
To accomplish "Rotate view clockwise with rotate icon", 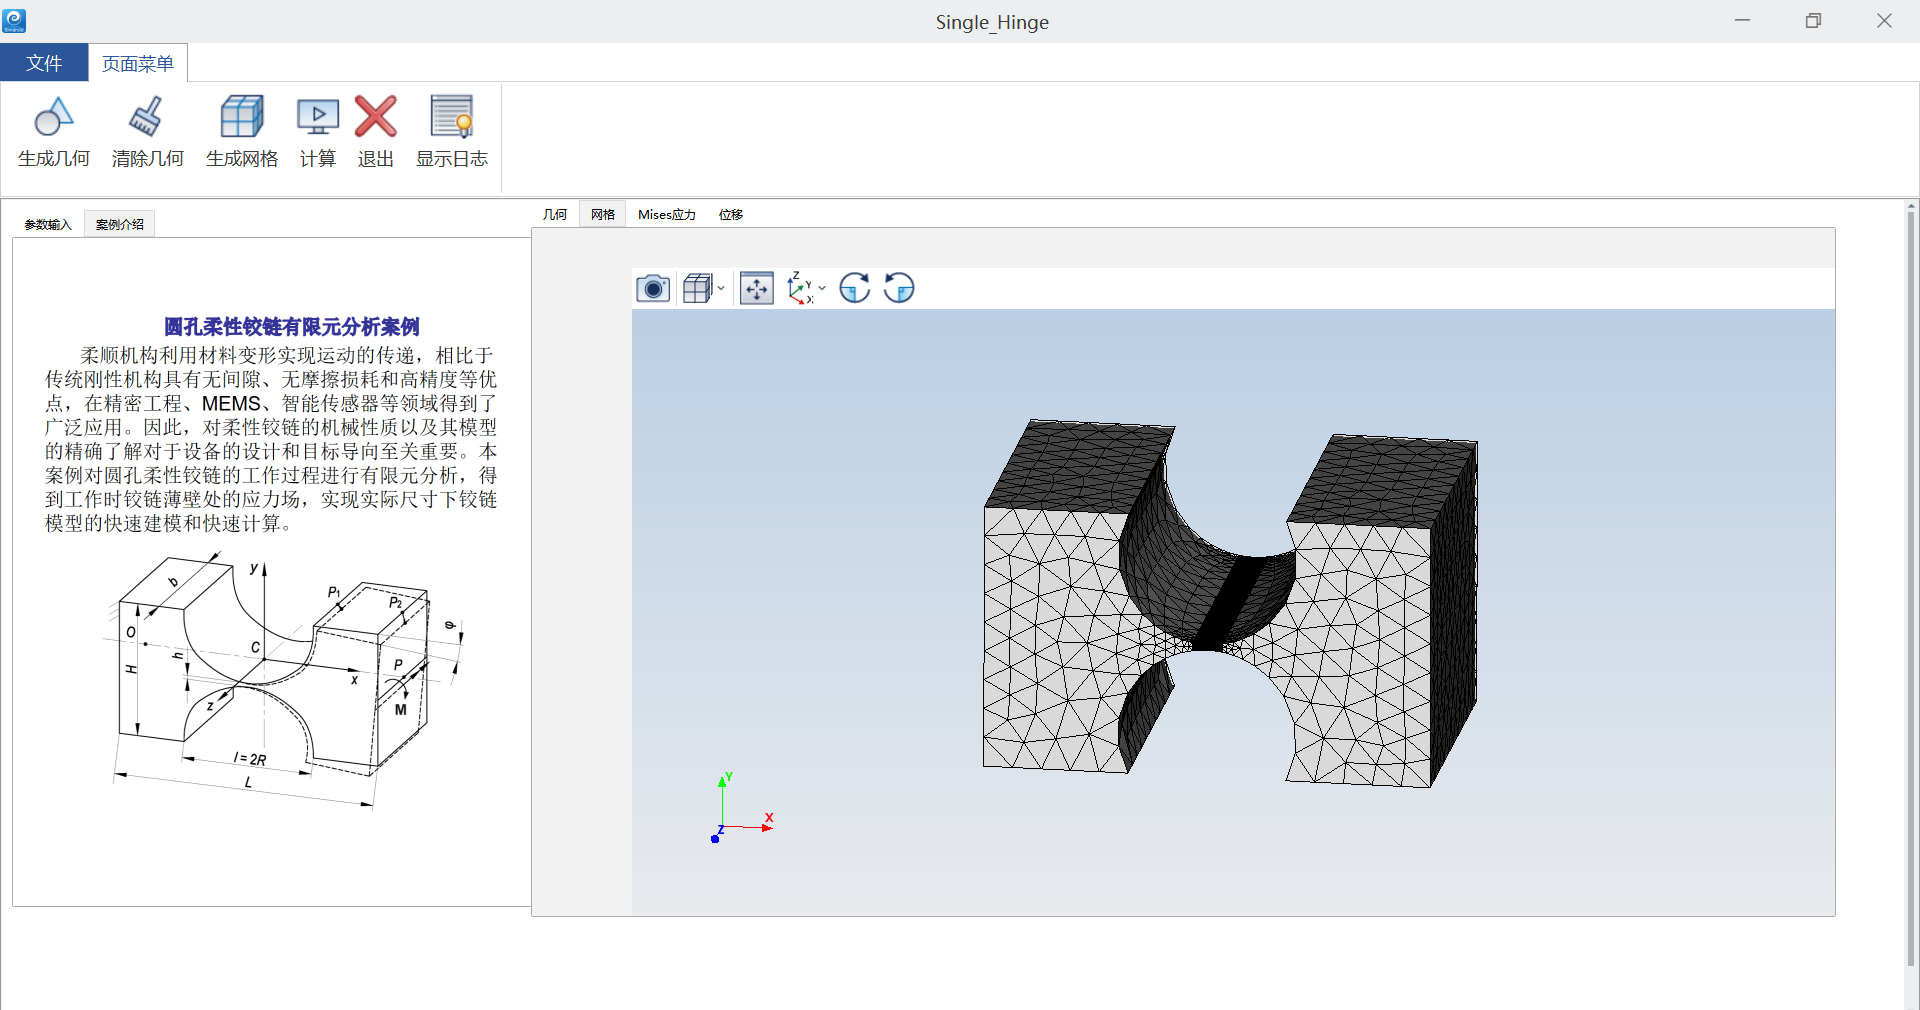I will [x=855, y=288].
